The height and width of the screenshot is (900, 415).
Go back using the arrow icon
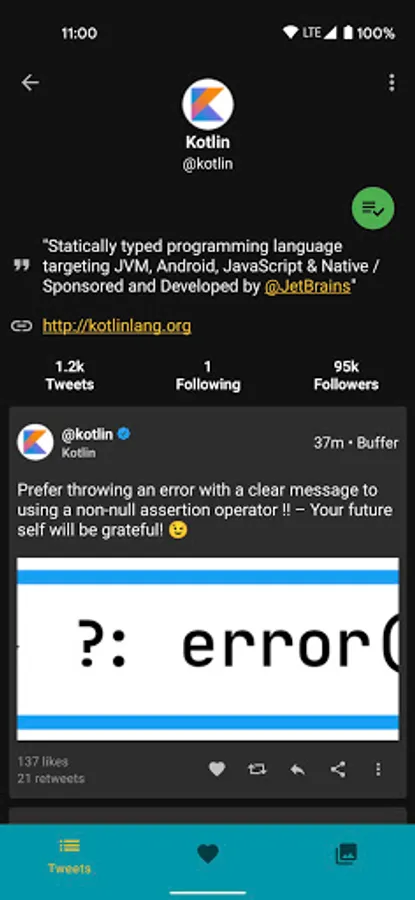click(30, 83)
